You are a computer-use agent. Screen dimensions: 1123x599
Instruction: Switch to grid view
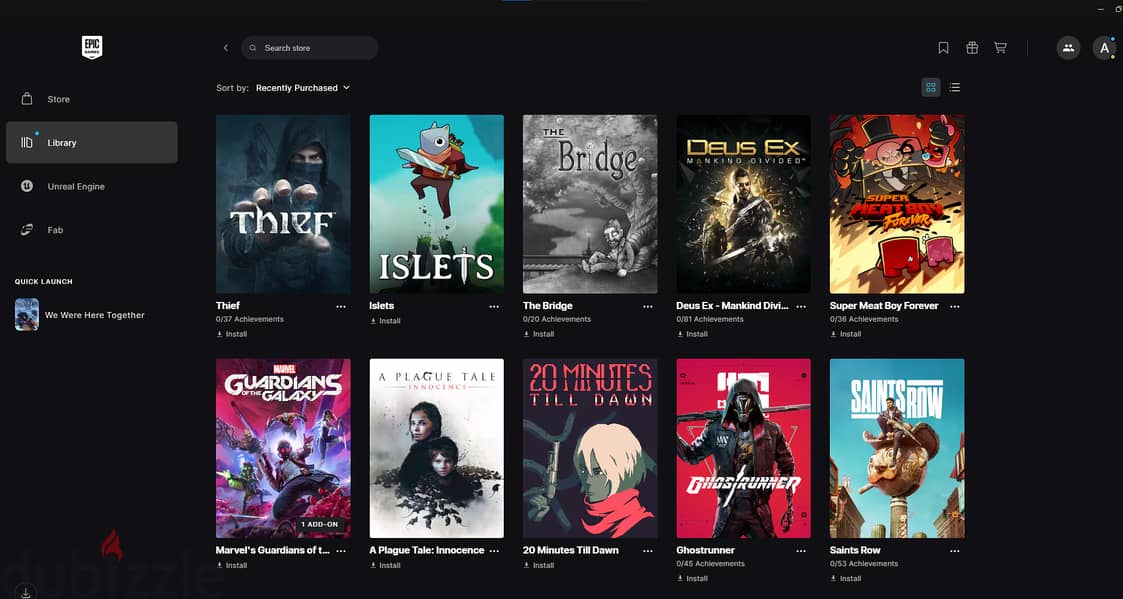(x=931, y=87)
